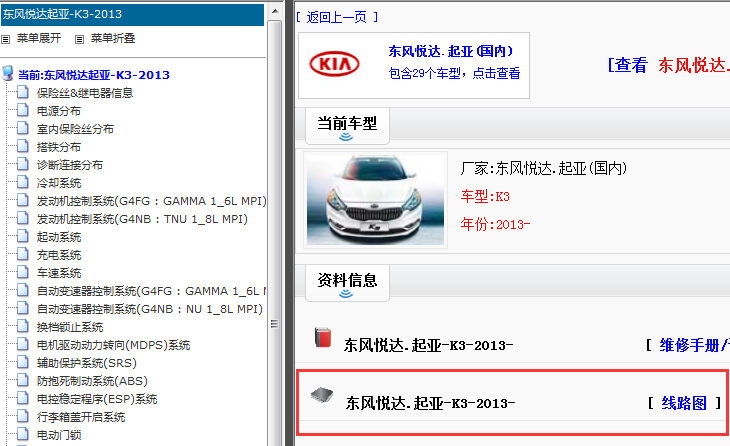Click the left panel scrollbar up arrow
730x446 pixels.
tap(275, 11)
